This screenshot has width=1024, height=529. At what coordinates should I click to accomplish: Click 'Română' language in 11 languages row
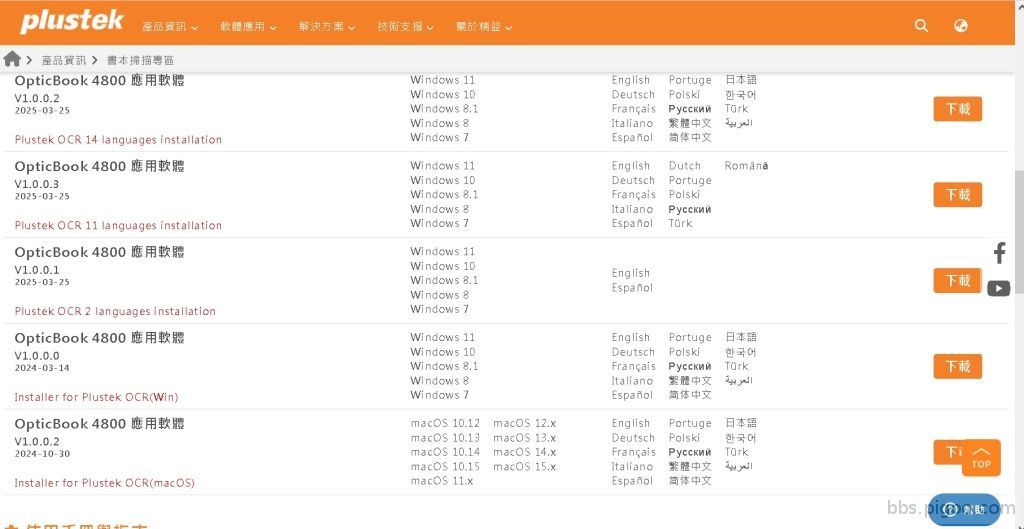[746, 166]
